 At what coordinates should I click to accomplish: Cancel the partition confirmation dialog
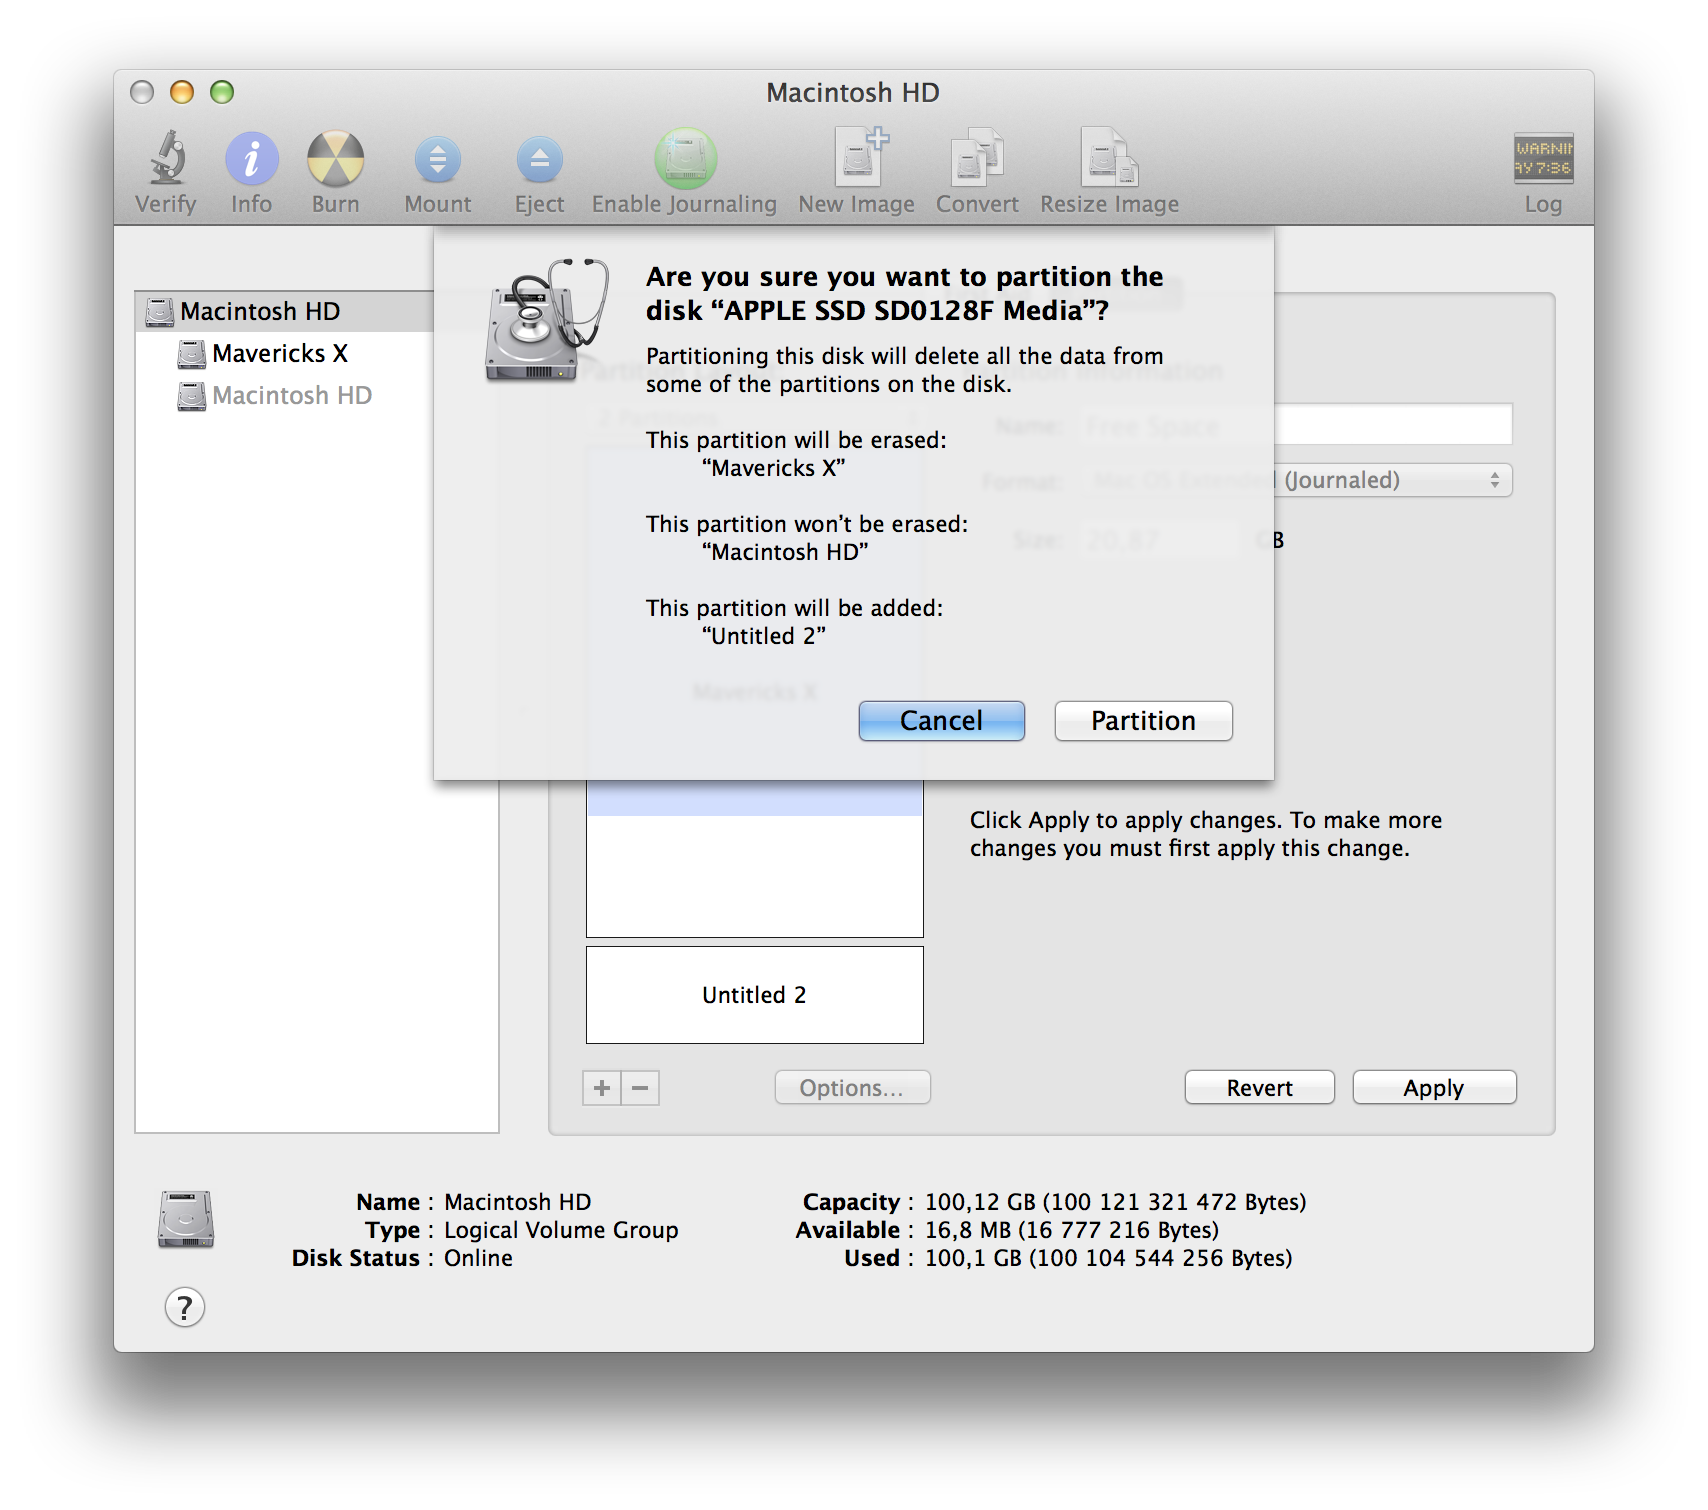coord(941,721)
